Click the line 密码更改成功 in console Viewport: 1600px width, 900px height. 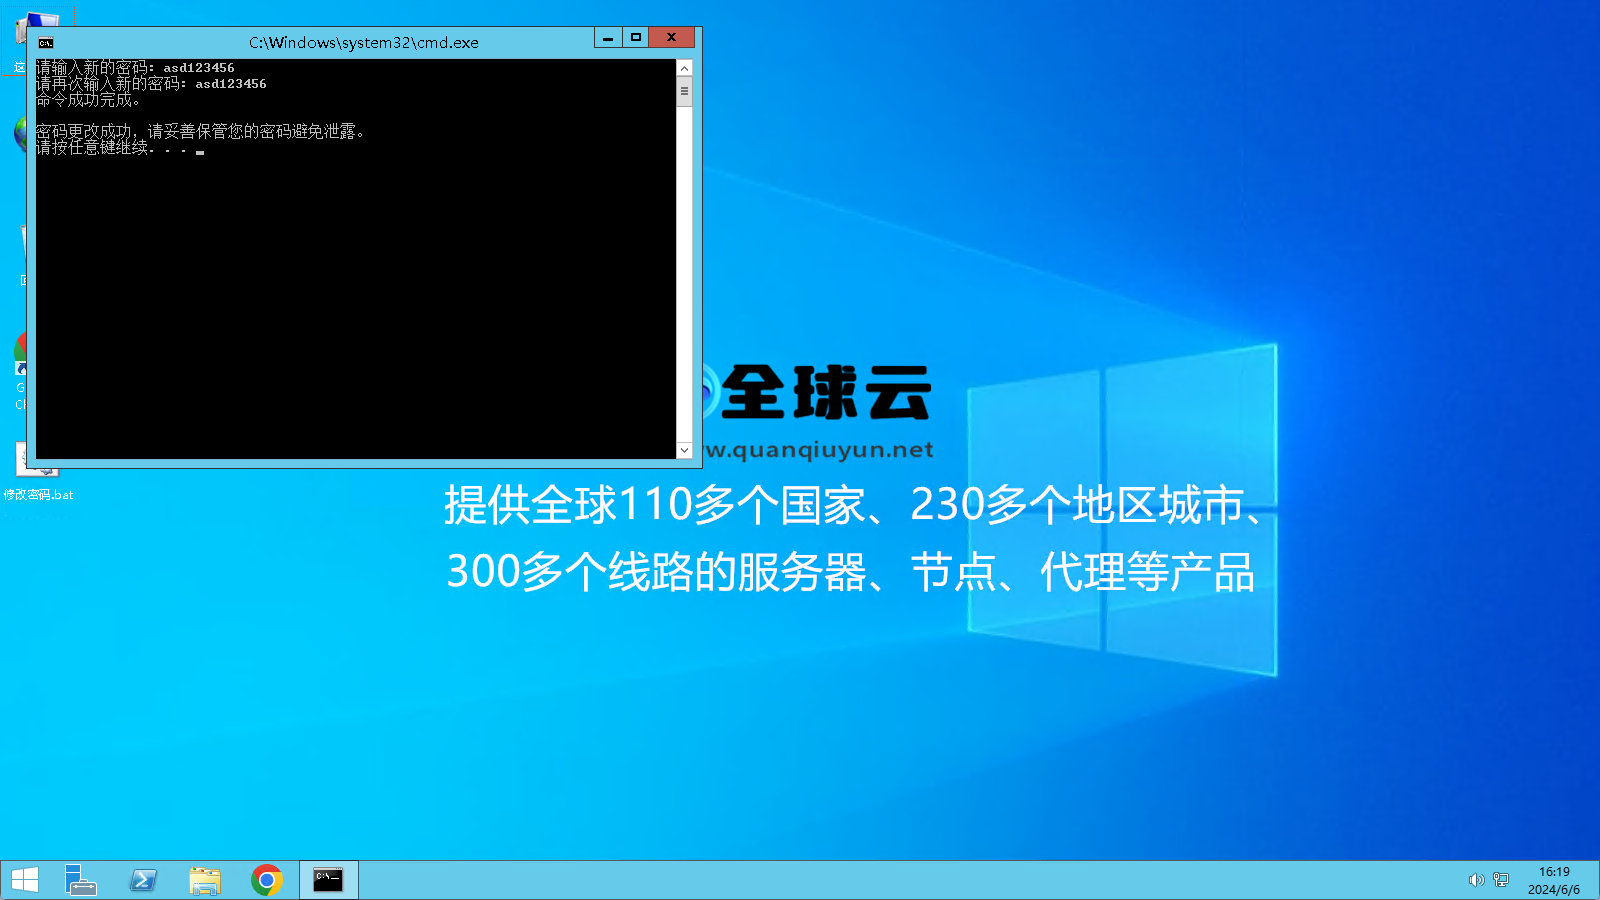tap(200, 131)
